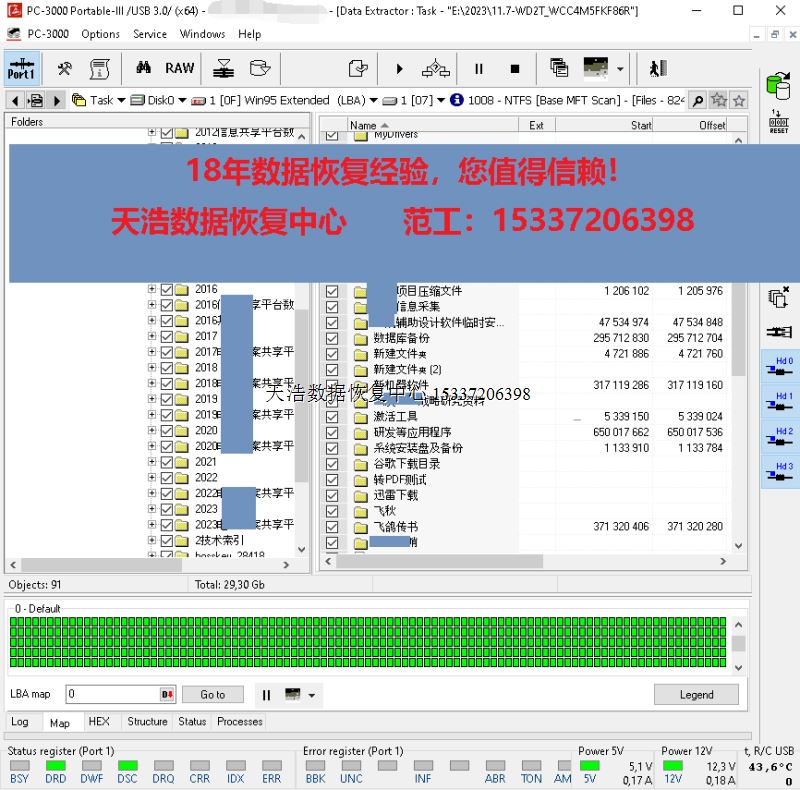Click the exit icon in main toolbar
Viewport: 800px width, 790px height.
click(656, 69)
